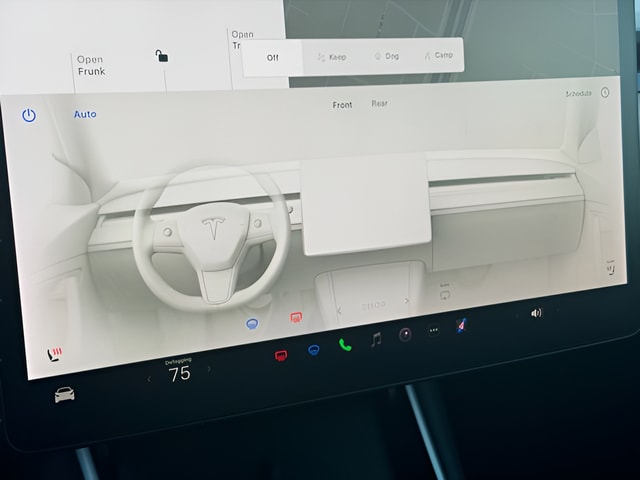Open the navigation app icon
The width and height of the screenshot is (640, 480).
coord(462,325)
